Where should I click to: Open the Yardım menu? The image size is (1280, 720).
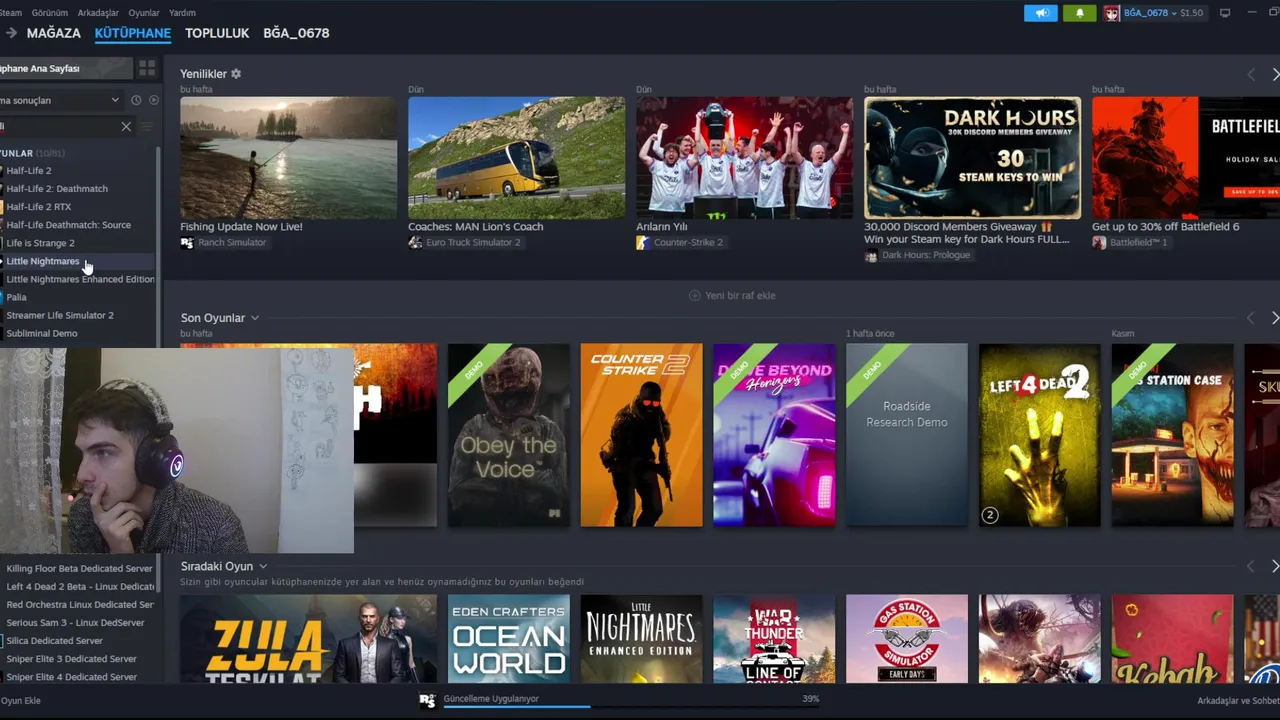pos(182,13)
